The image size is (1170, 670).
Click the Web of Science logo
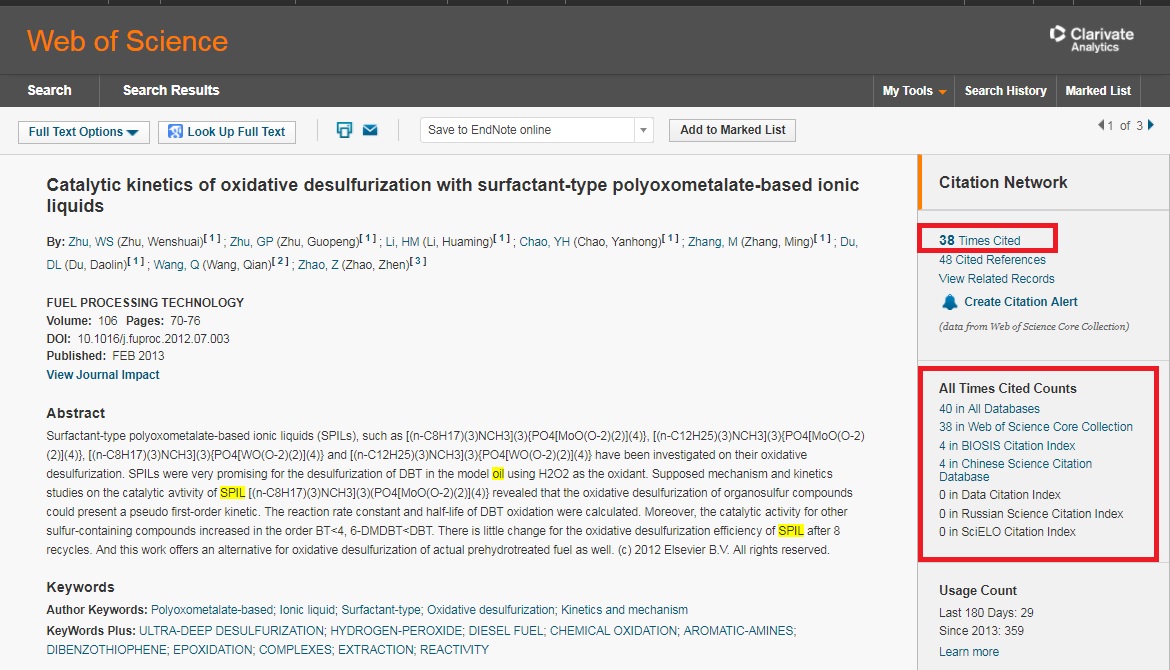(x=127, y=41)
